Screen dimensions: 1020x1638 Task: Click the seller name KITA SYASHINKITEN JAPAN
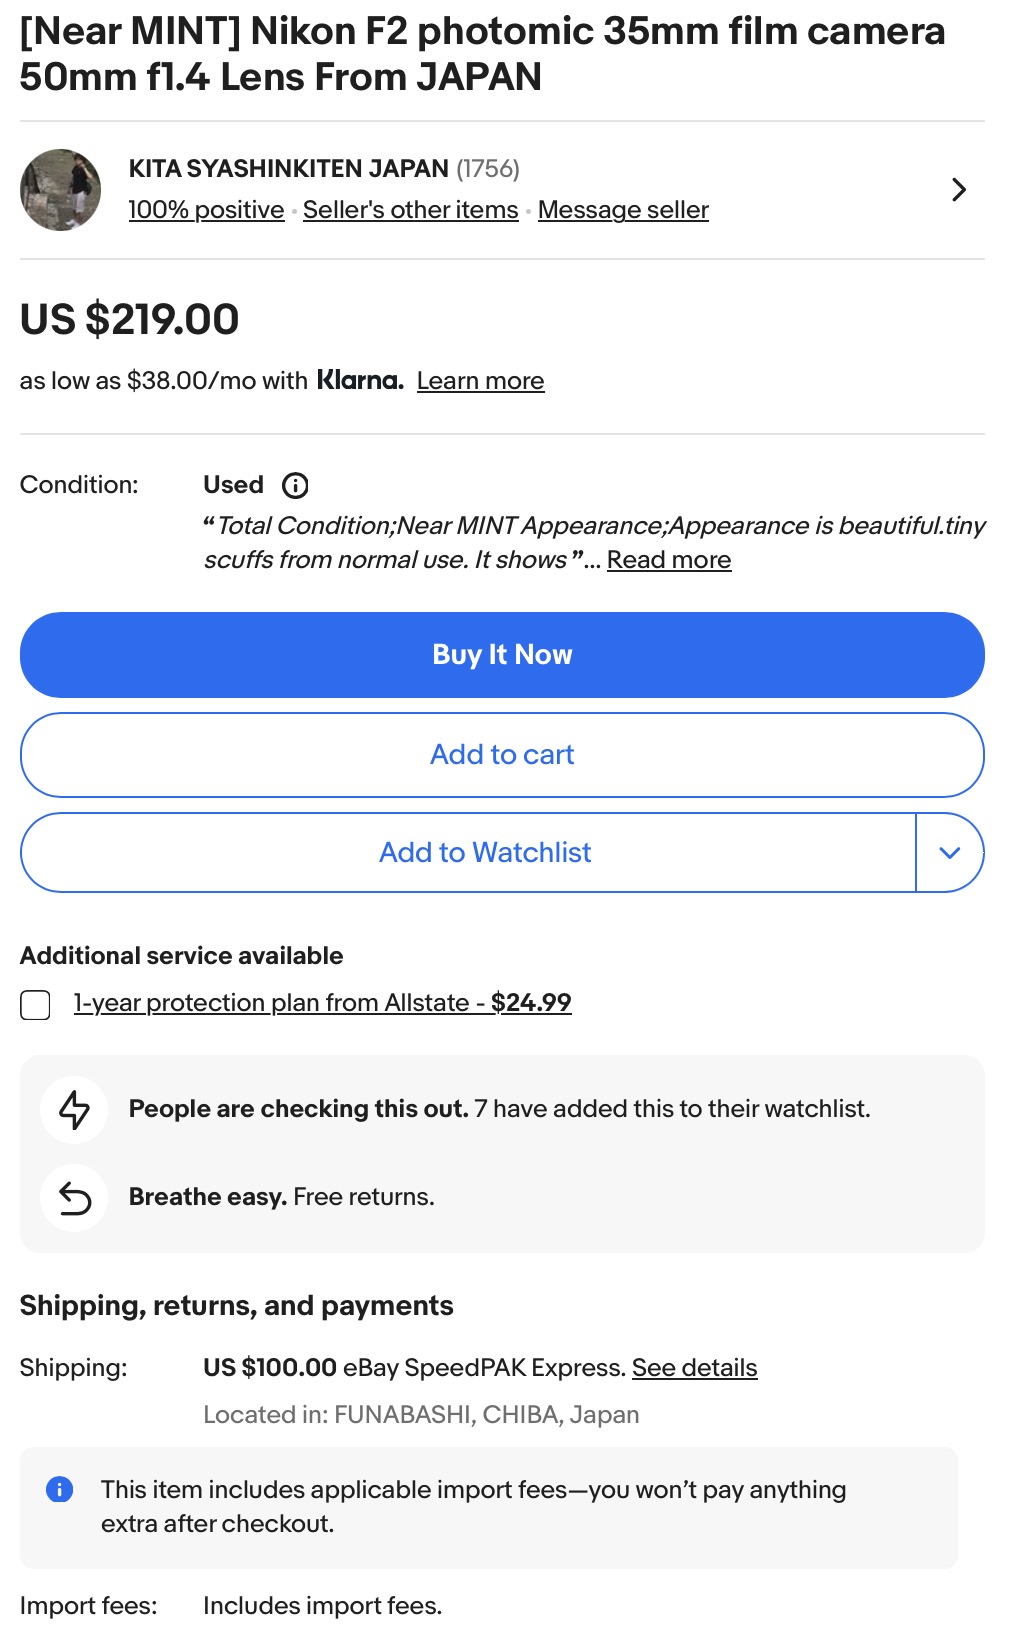[x=288, y=169]
